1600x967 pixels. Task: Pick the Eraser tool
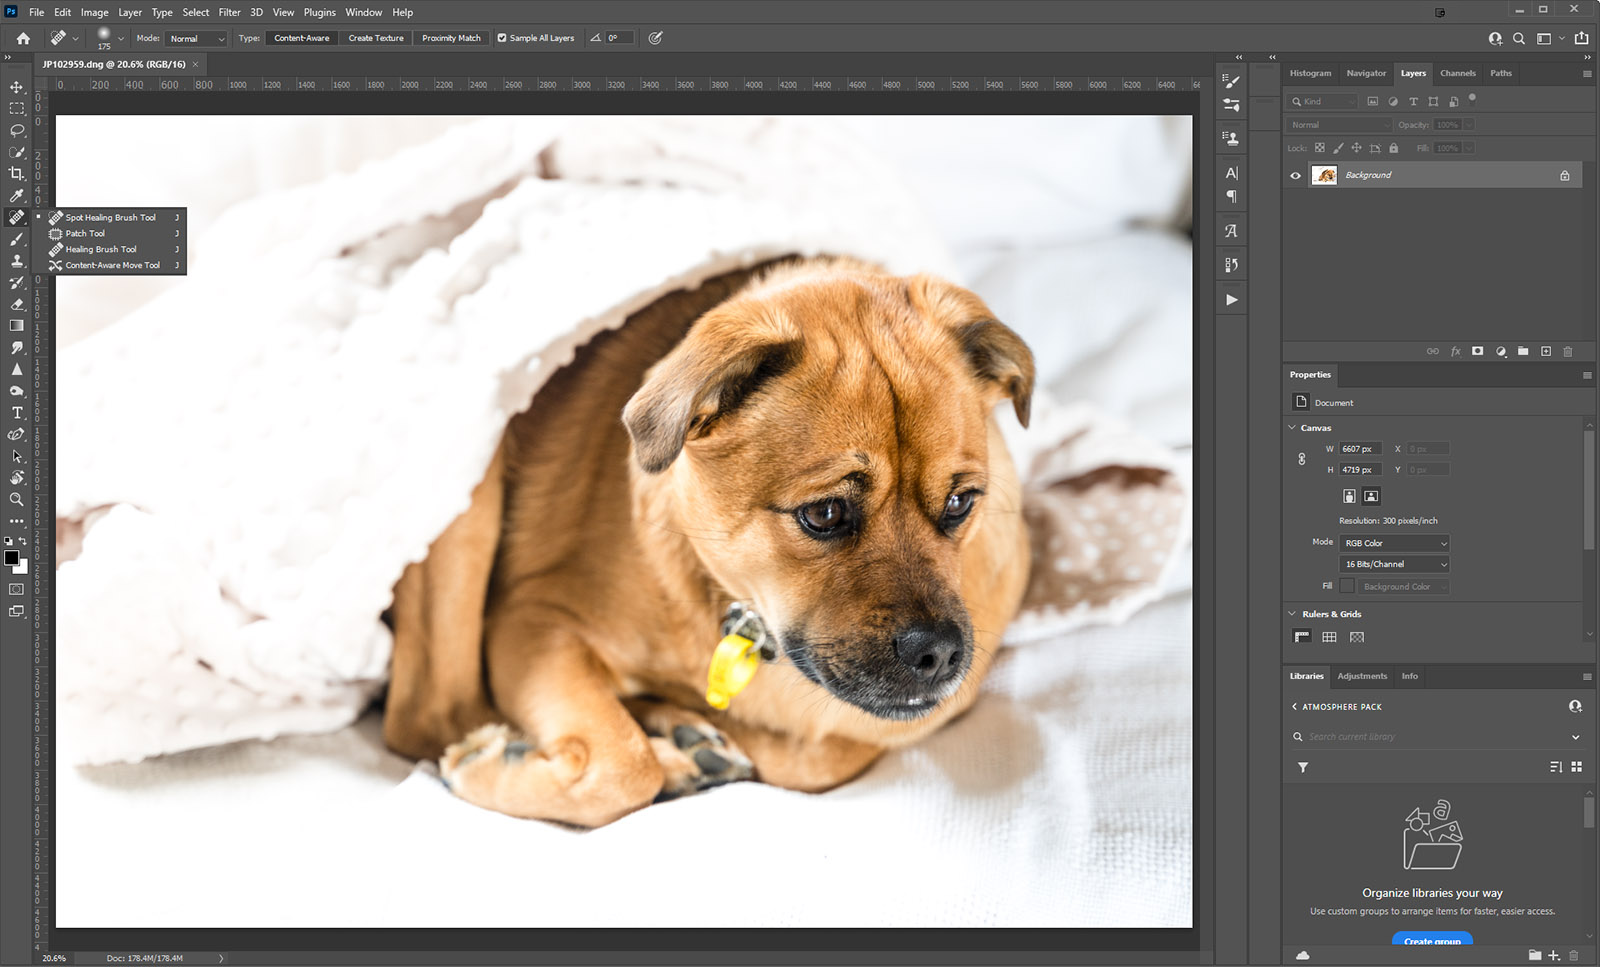[17, 304]
